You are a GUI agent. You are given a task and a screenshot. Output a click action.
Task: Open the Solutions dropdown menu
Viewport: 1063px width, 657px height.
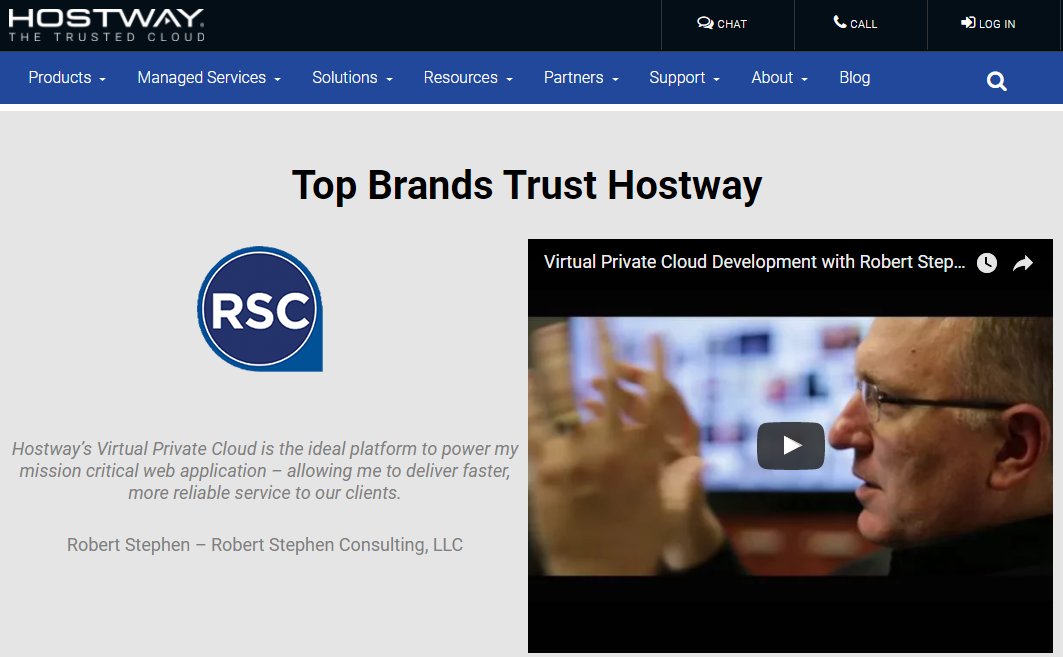coord(352,77)
